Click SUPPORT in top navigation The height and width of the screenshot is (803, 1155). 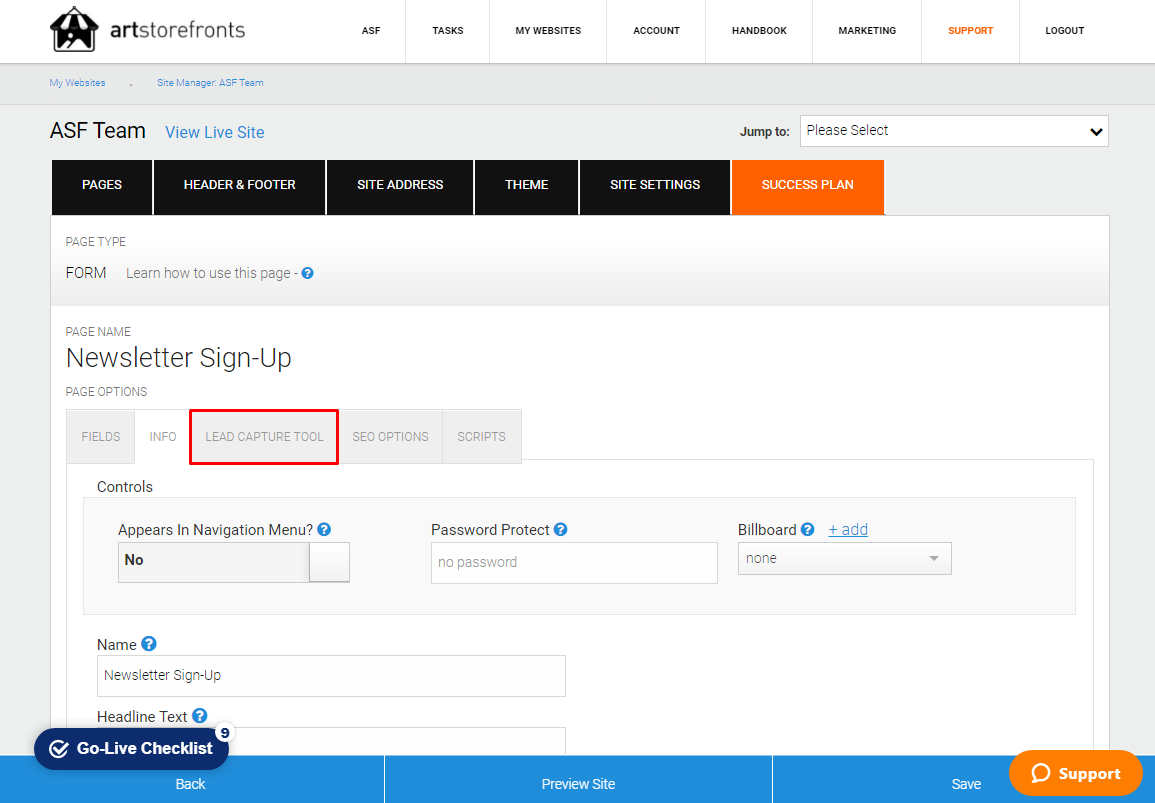(970, 31)
